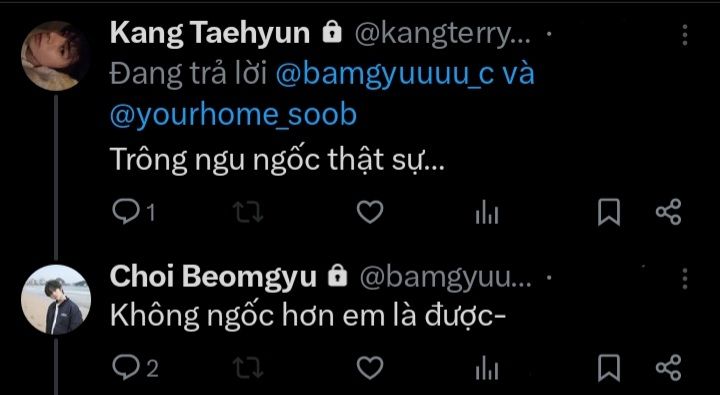Like Kang Taehyun's tweet
This screenshot has width=720, height=395.
pyautogui.click(x=370, y=213)
